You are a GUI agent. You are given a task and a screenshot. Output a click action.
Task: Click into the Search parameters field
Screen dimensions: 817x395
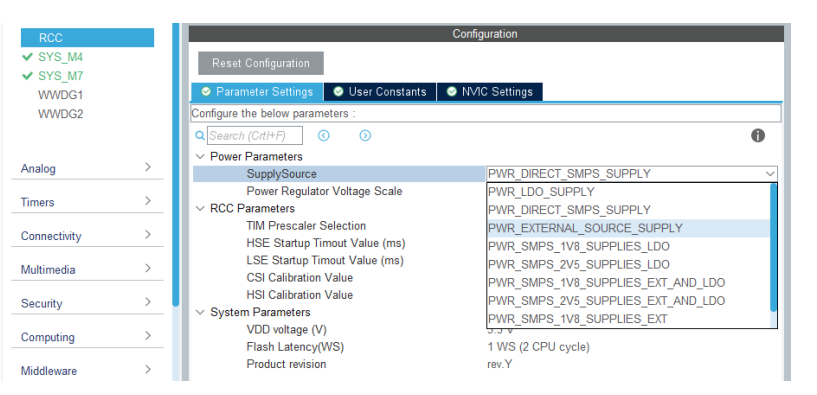(x=255, y=135)
